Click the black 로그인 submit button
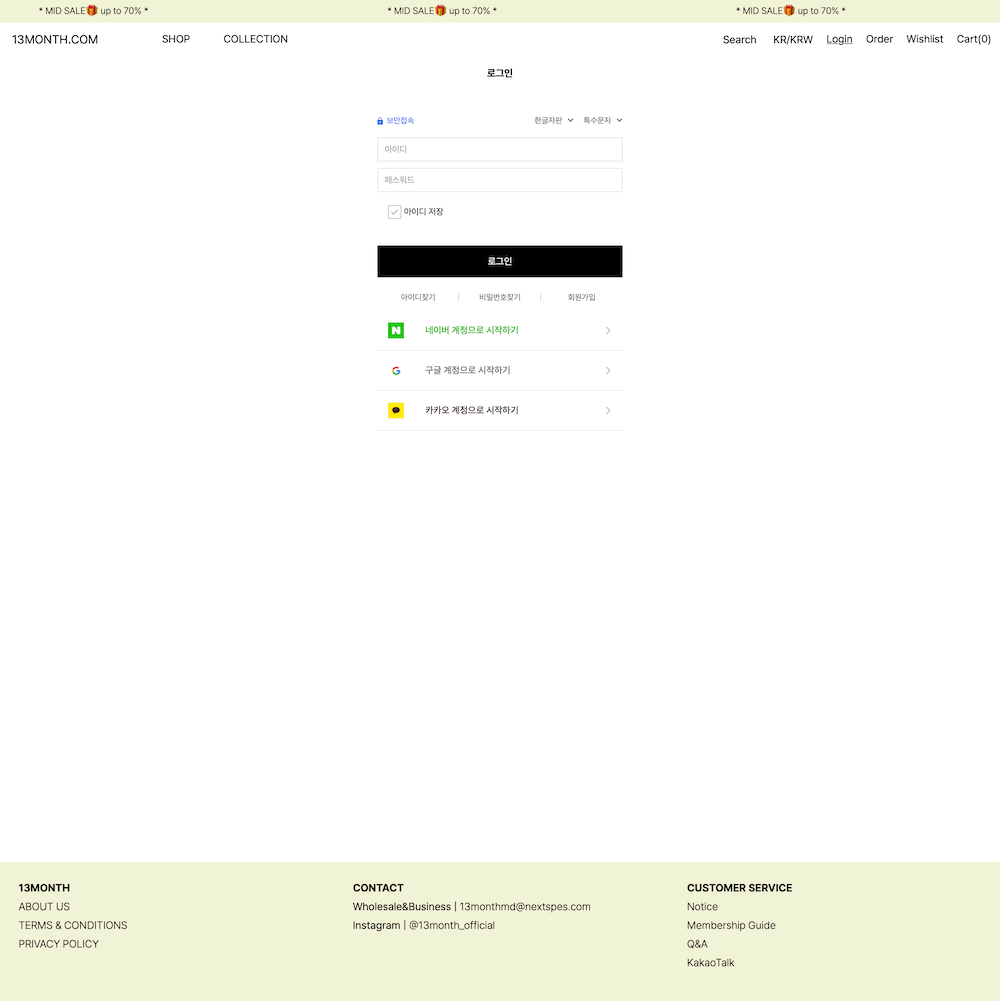Image resolution: width=1000 pixels, height=1001 pixels. [x=499, y=261]
